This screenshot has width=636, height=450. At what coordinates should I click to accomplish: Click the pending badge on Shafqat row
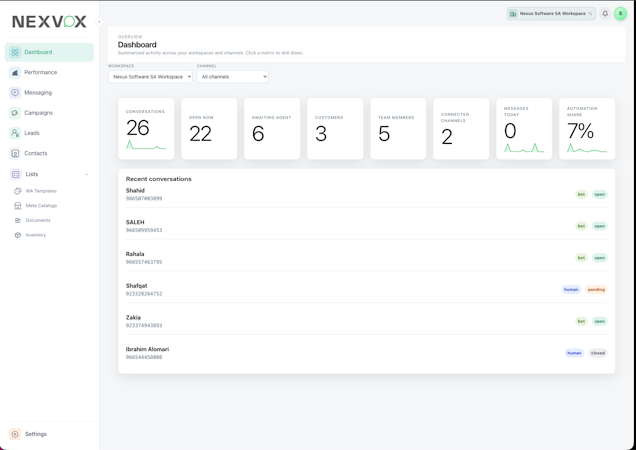pyautogui.click(x=596, y=289)
